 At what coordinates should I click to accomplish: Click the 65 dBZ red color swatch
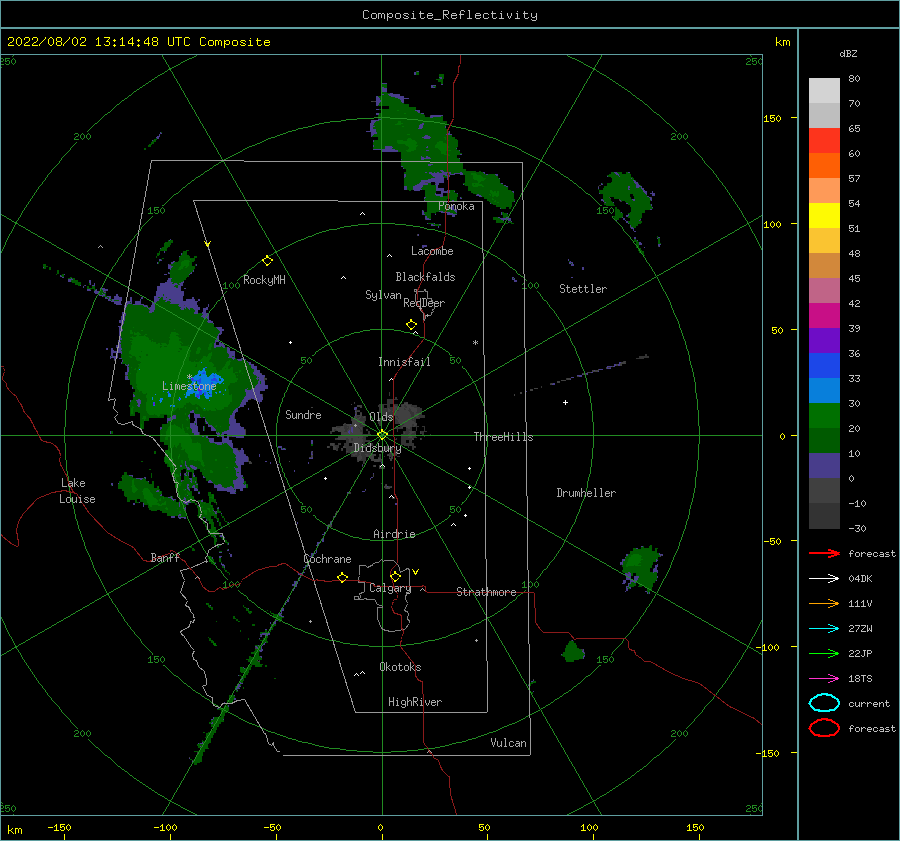(824, 140)
